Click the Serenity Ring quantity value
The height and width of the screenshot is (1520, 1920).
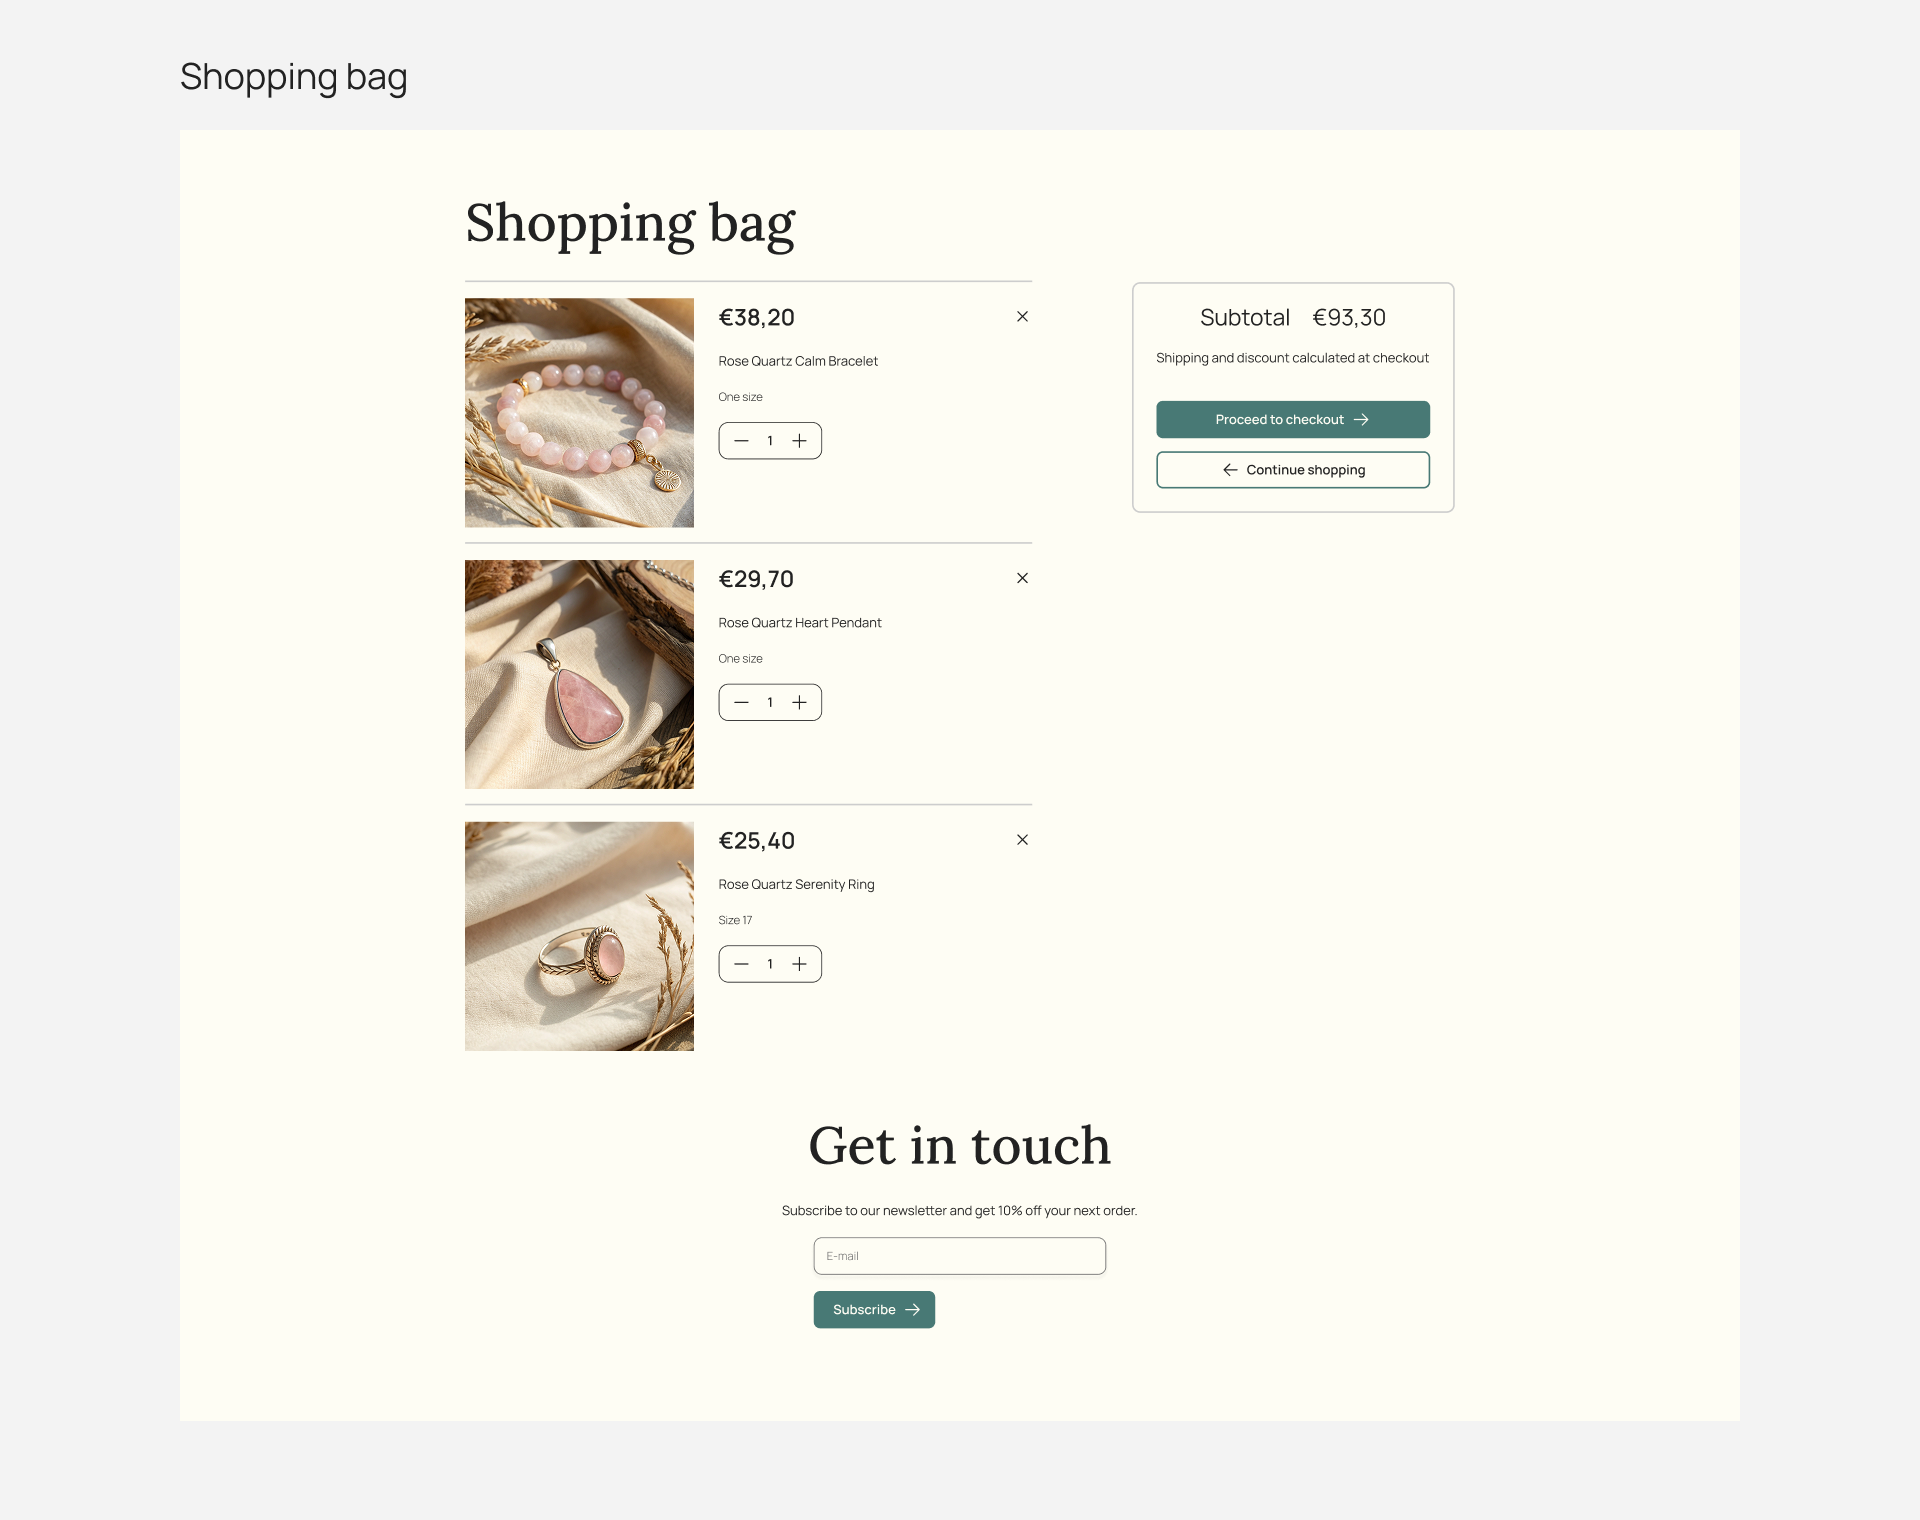[770, 964]
